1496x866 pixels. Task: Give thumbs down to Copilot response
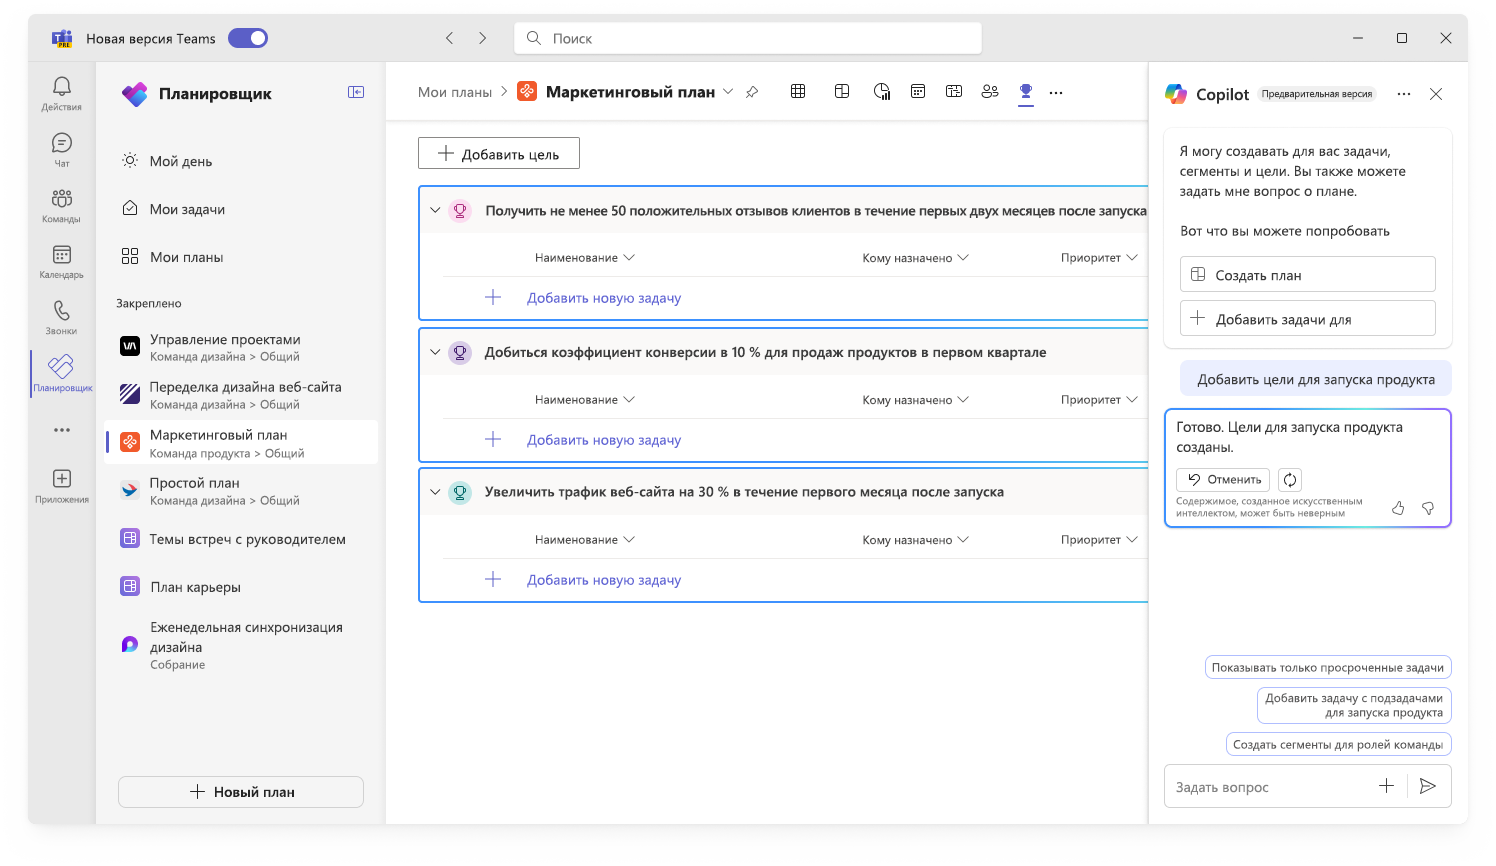click(1428, 508)
